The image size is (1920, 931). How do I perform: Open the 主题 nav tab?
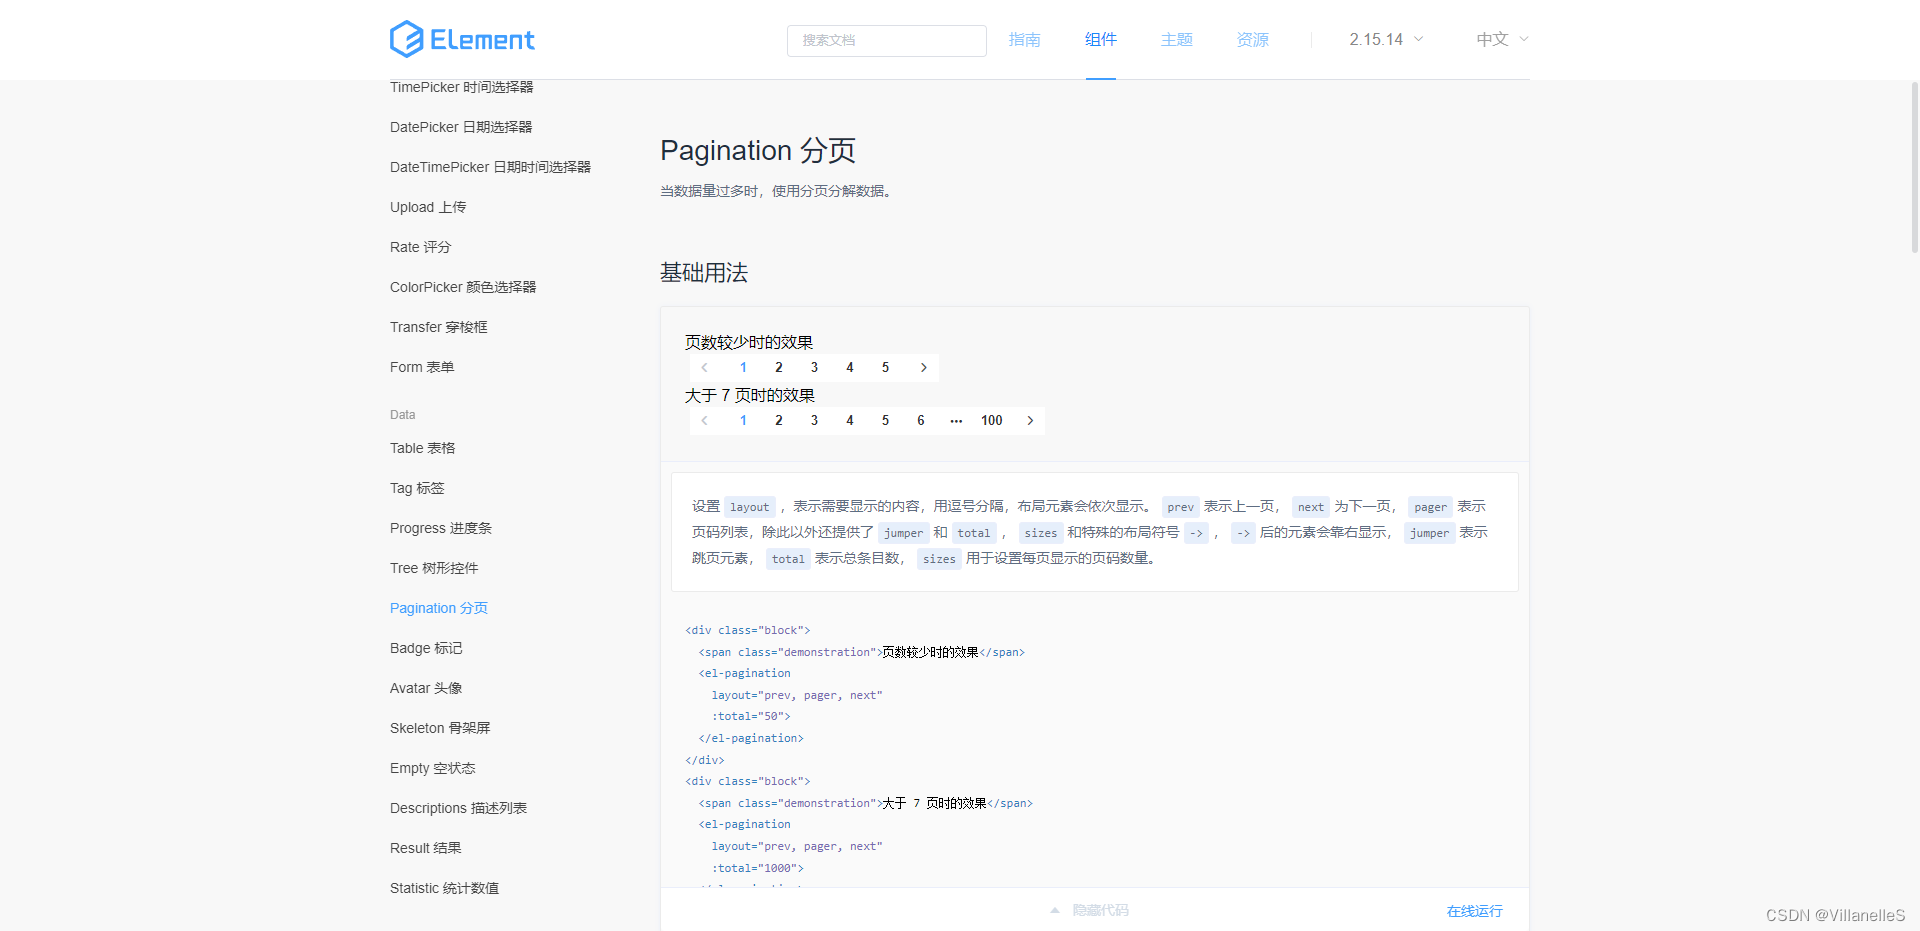(x=1177, y=39)
